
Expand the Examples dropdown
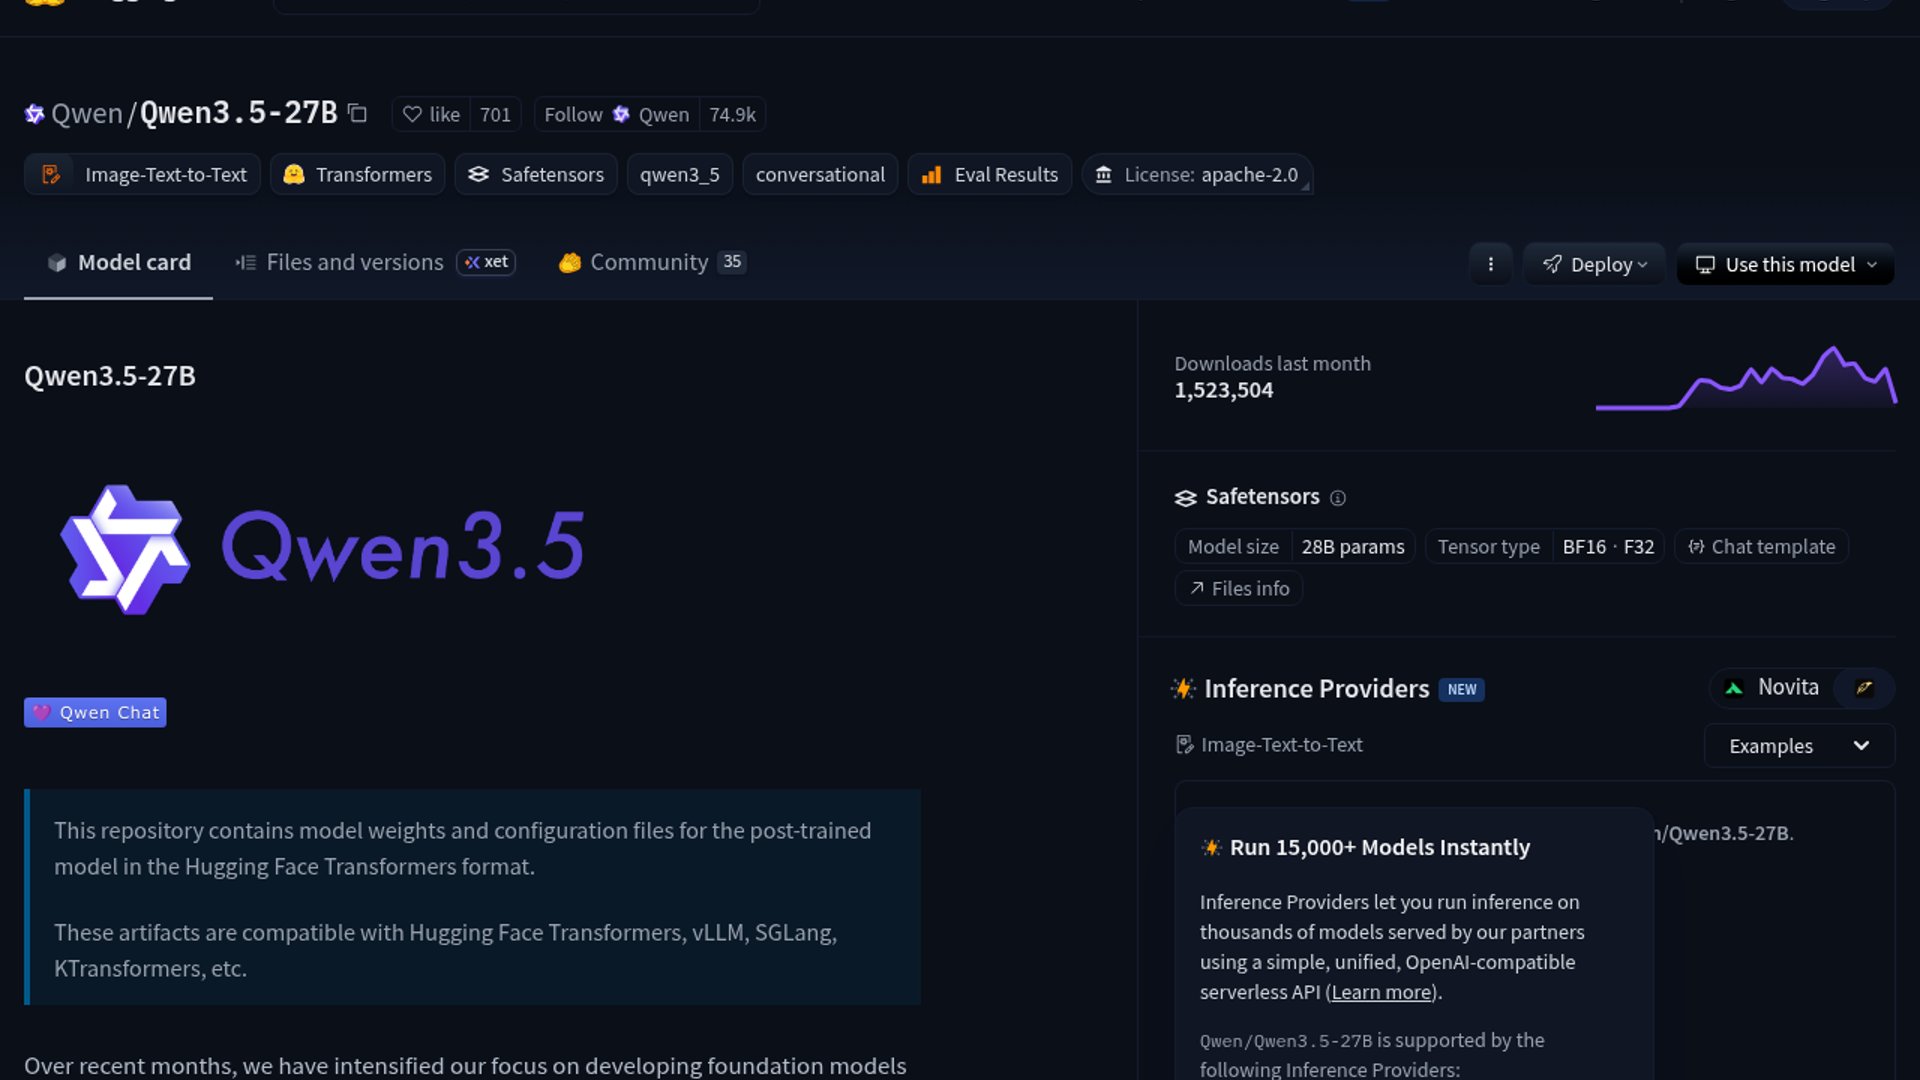point(1798,746)
